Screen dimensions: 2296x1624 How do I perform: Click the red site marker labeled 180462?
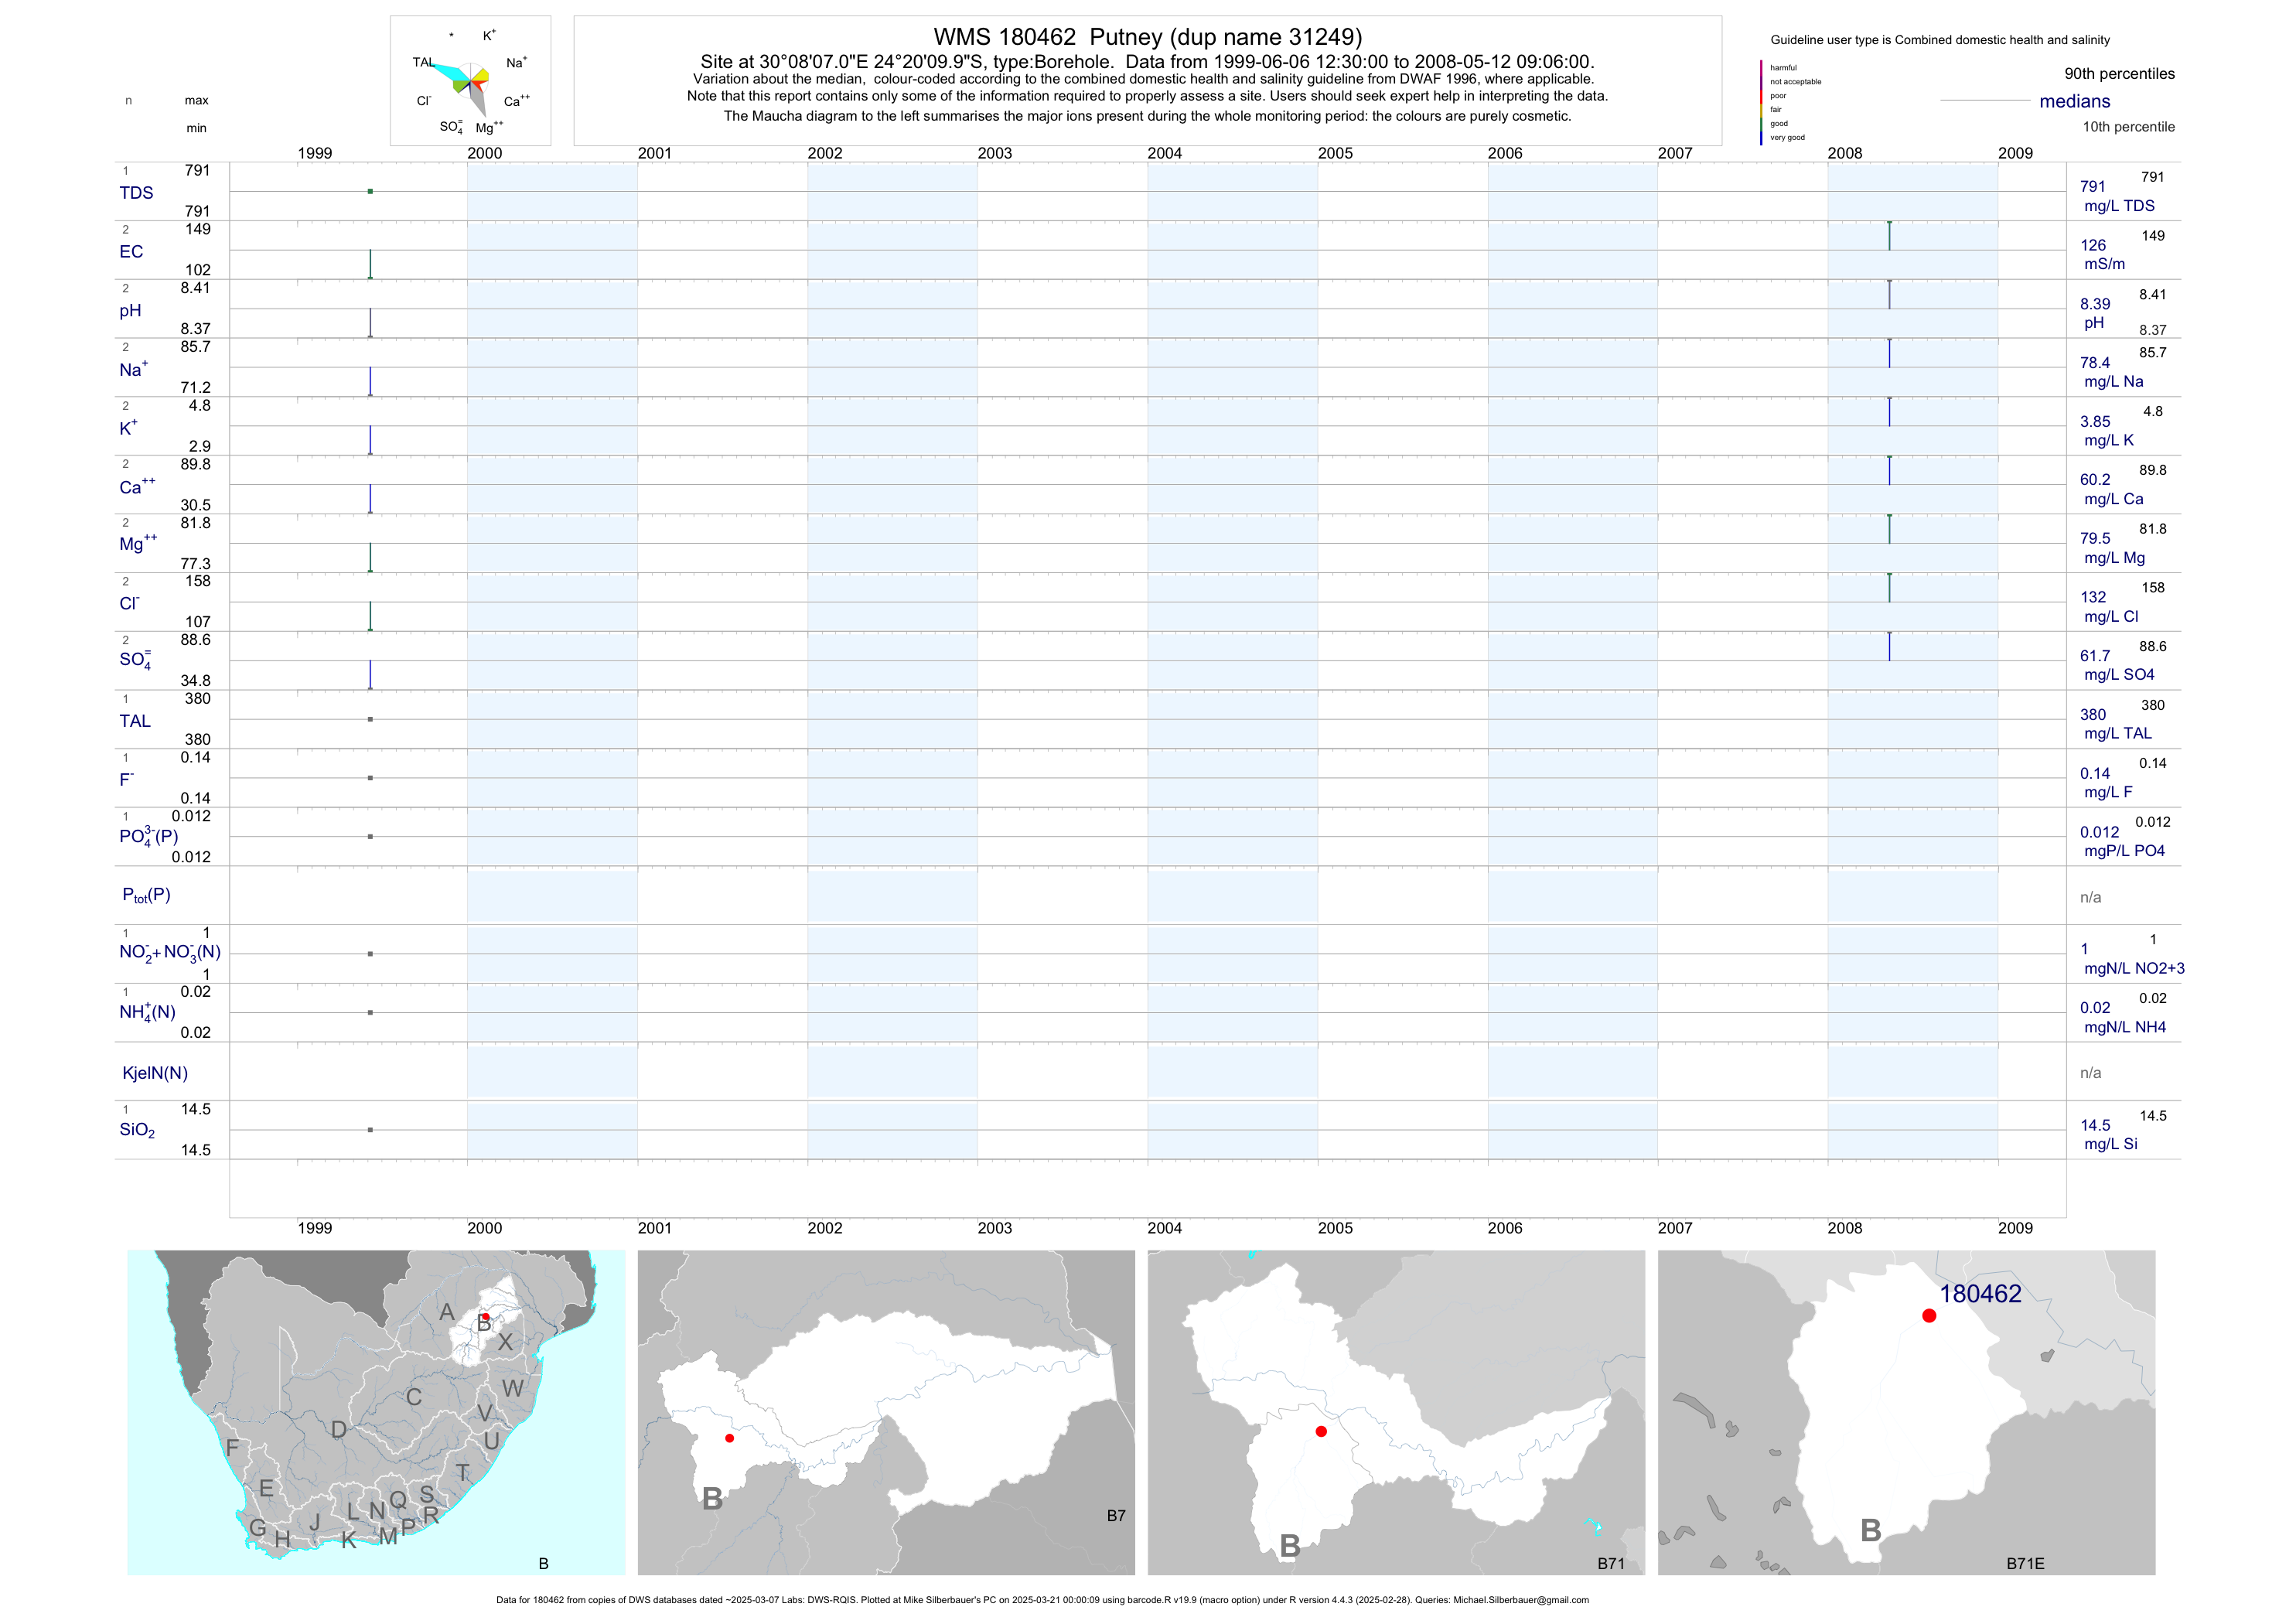pyautogui.click(x=1929, y=1316)
